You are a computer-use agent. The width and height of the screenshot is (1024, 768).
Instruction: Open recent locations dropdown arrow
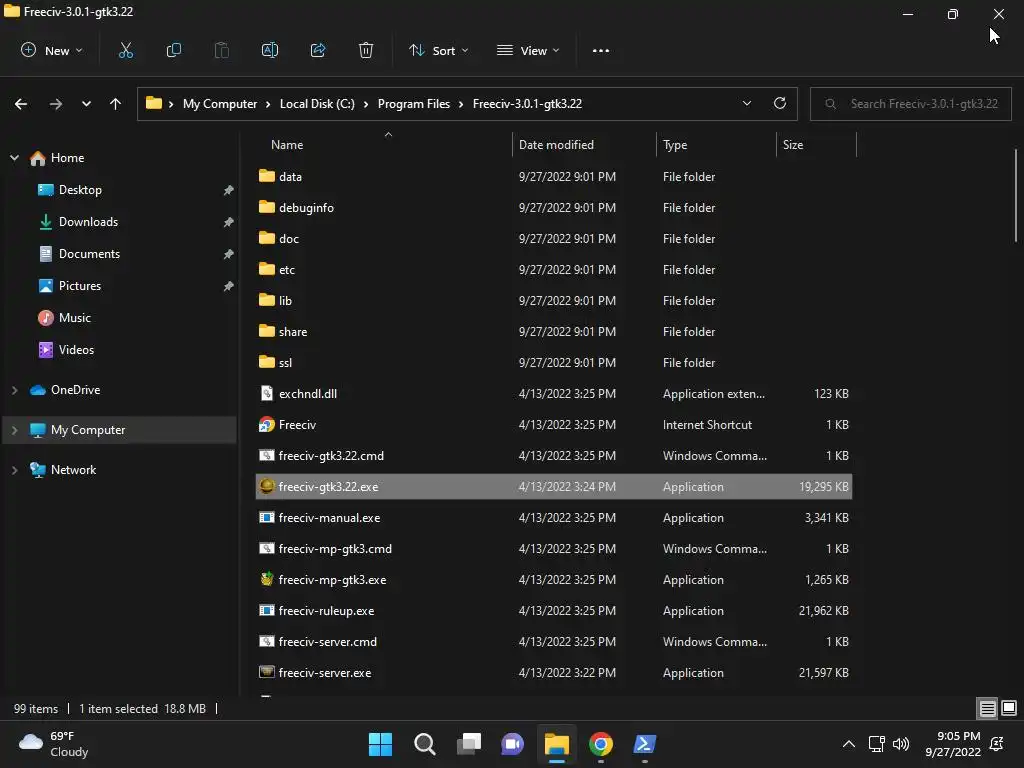click(x=86, y=104)
